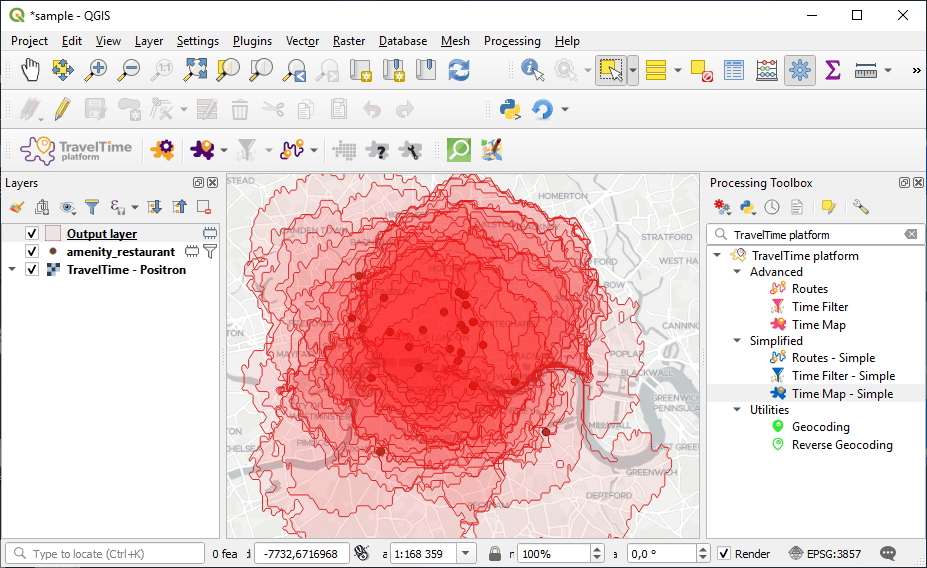Select Time Map - Simple algorithm
This screenshot has height=568, width=927.
coord(842,394)
